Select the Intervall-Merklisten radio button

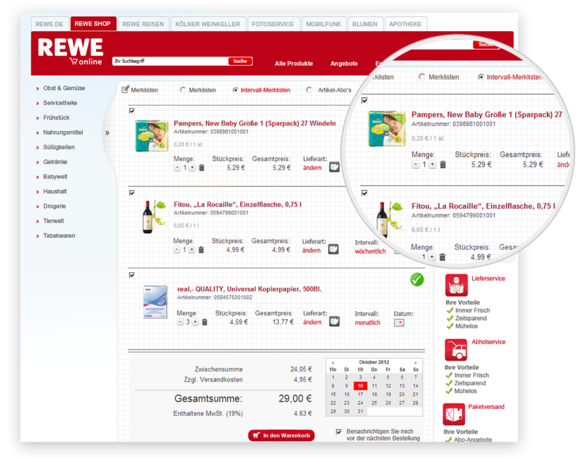[235, 90]
